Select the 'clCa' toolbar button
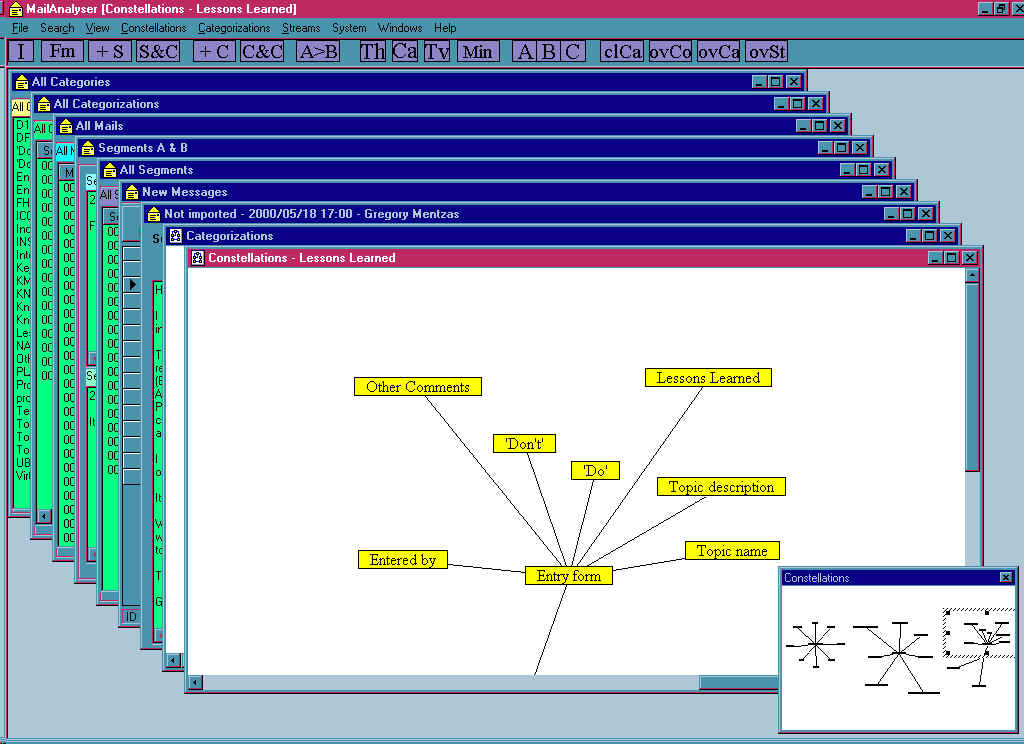Viewport: 1024px width, 744px height. tap(622, 51)
